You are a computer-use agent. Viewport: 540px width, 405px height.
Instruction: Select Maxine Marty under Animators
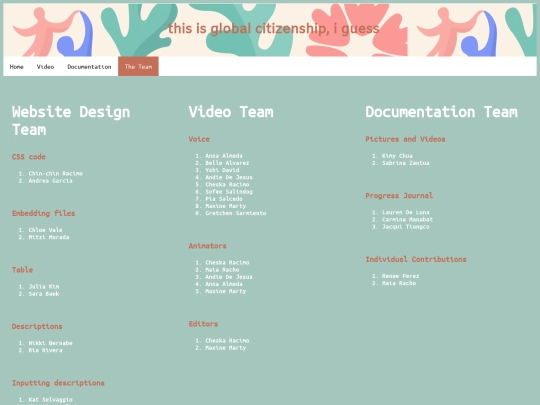[x=226, y=291]
